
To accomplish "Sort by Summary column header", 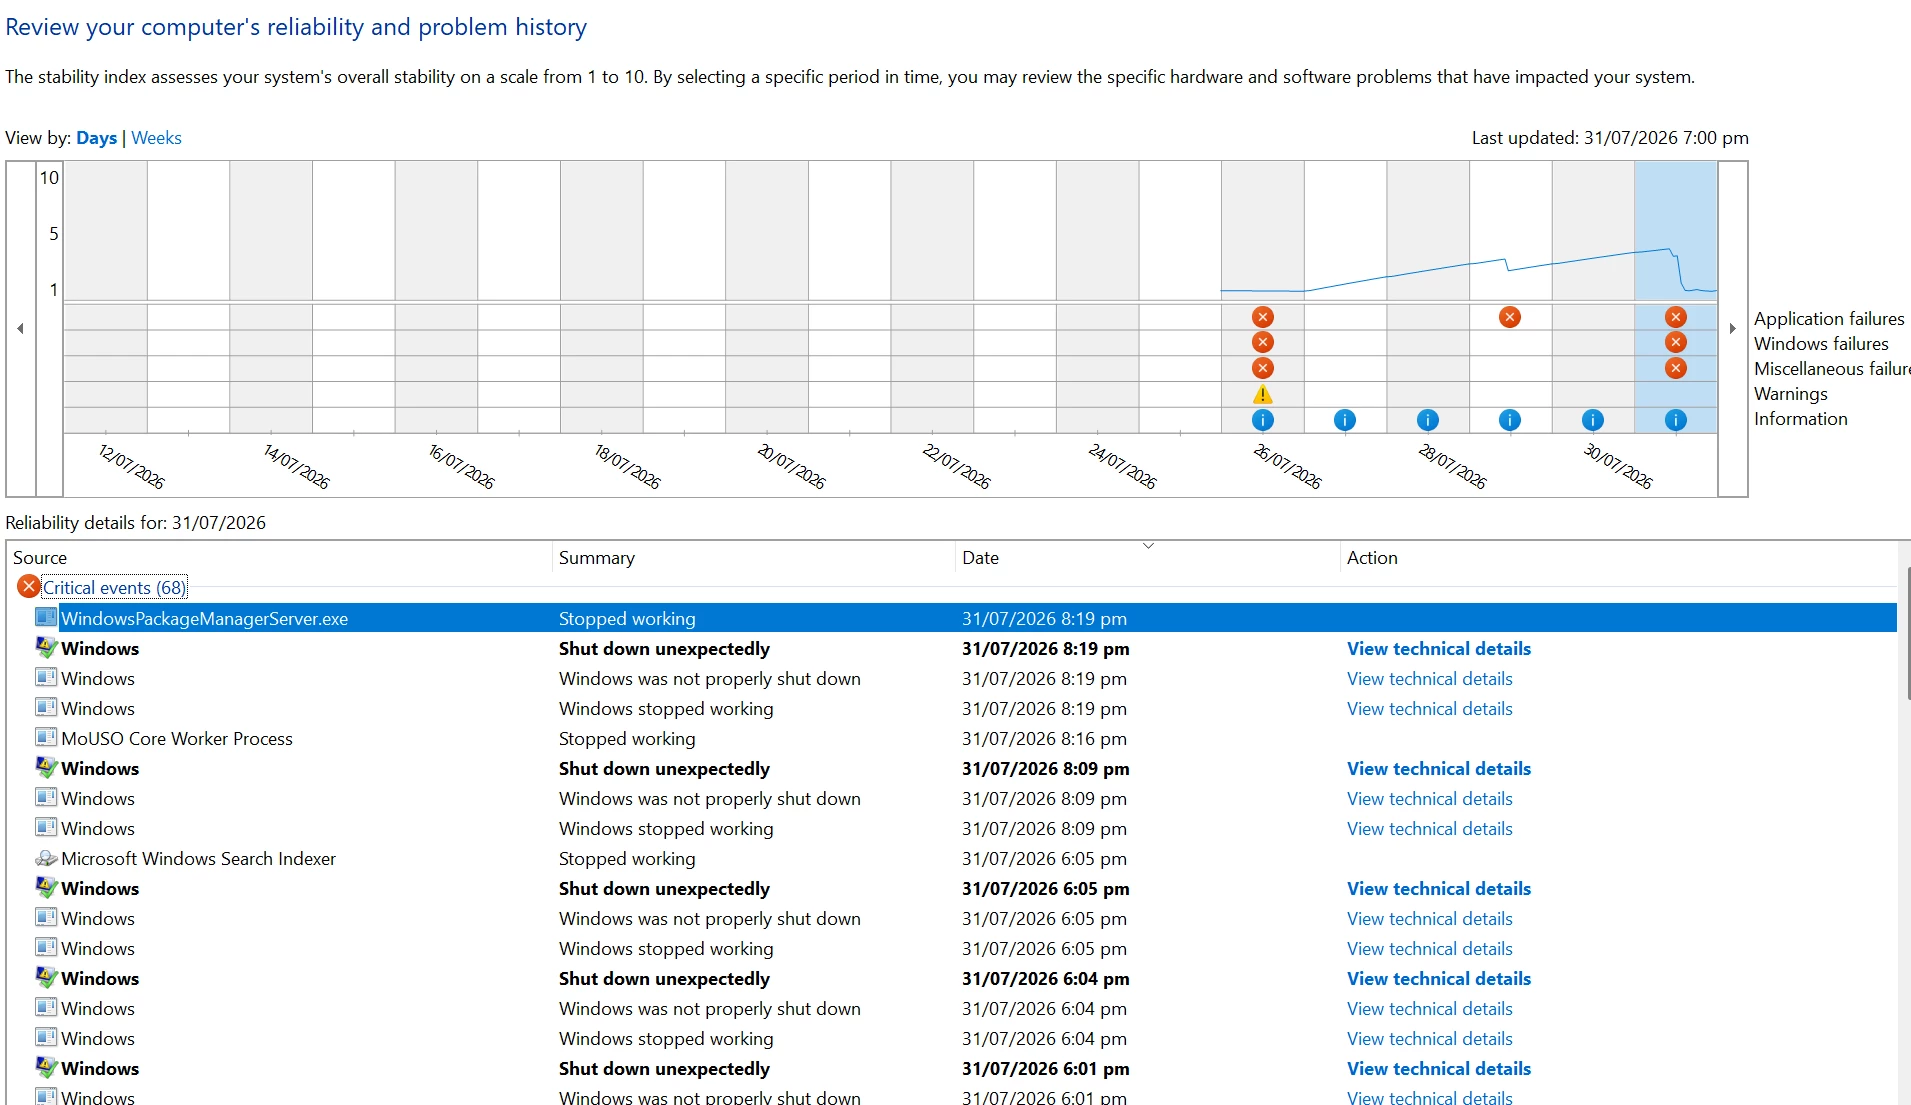I will click(x=754, y=558).
